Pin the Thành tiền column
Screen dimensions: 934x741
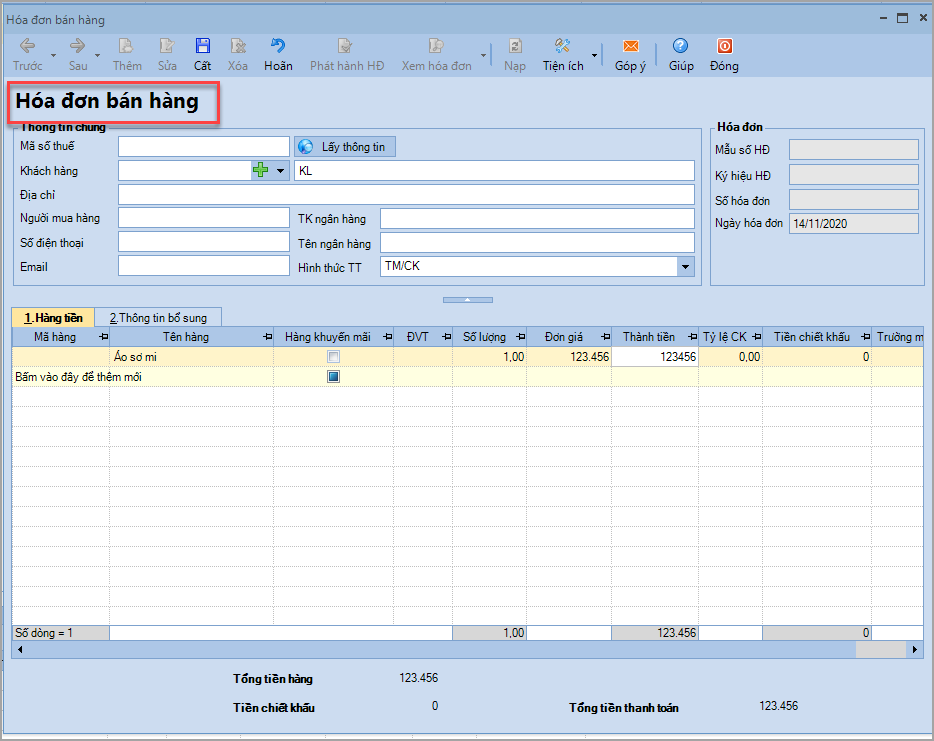coord(692,337)
